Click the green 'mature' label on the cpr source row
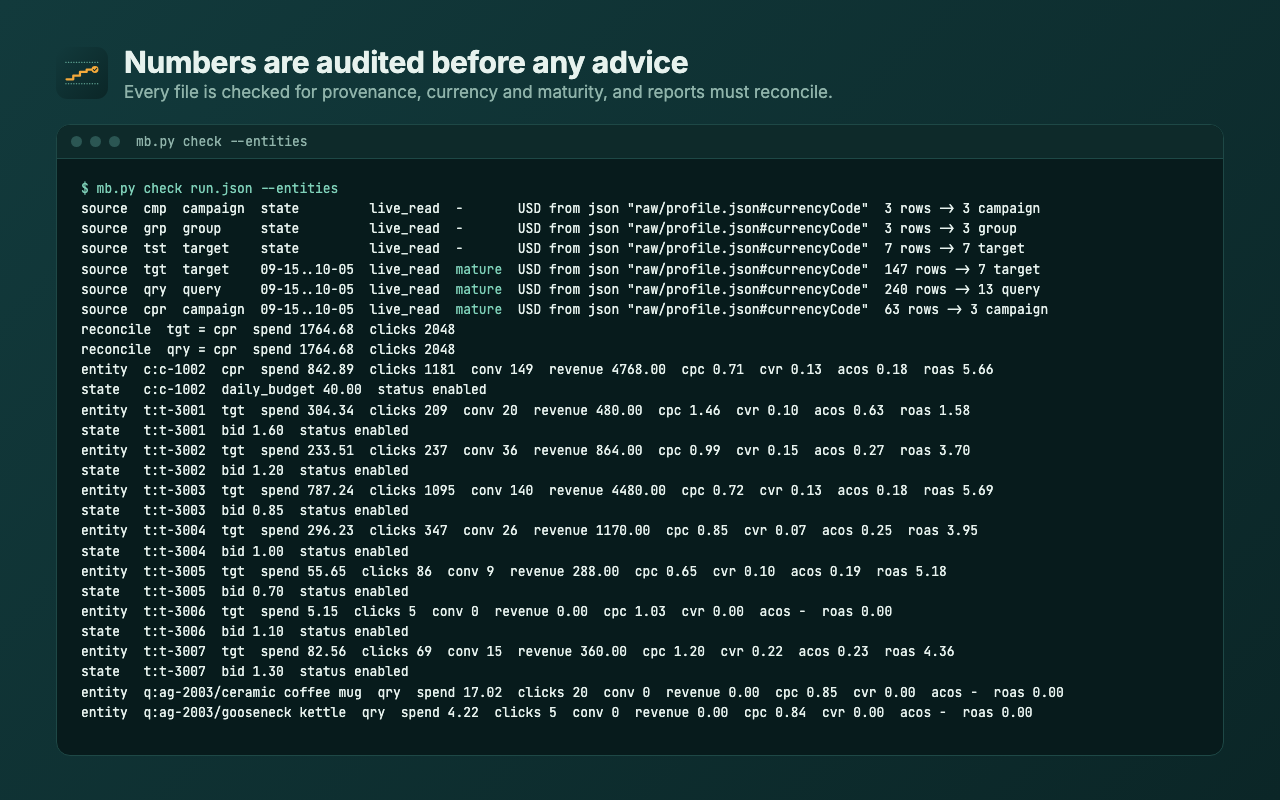Viewport: 1280px width, 800px height. (x=479, y=309)
